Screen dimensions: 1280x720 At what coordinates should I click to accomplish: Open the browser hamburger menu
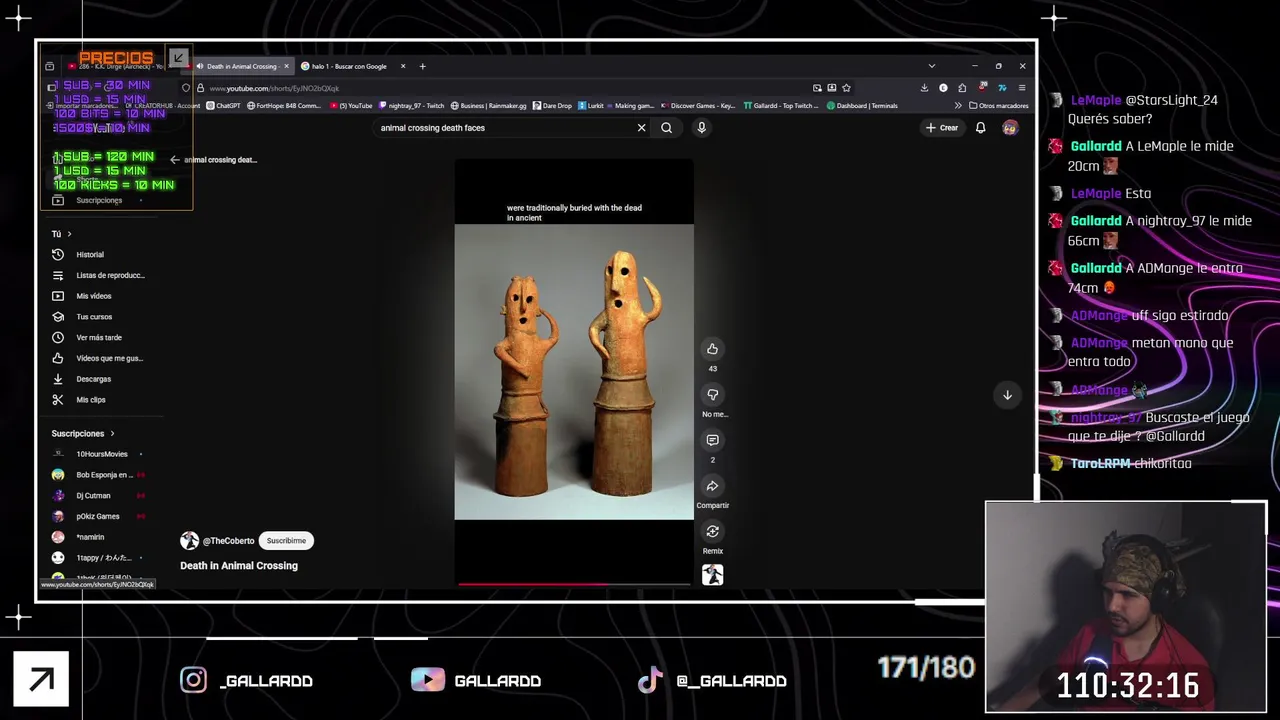(x=1021, y=88)
